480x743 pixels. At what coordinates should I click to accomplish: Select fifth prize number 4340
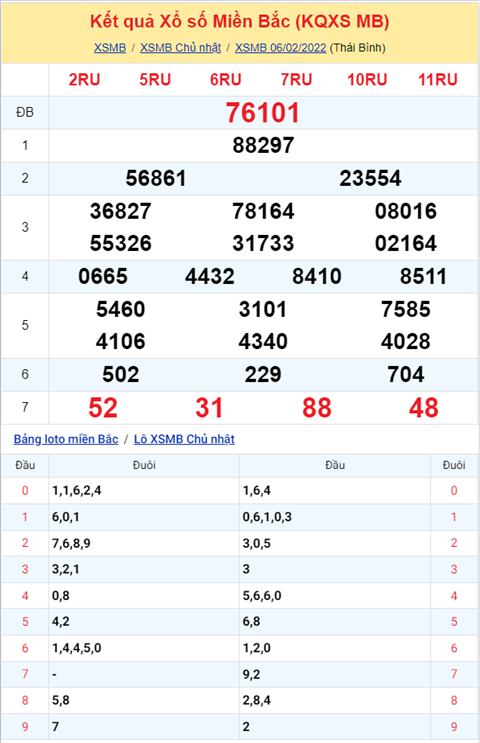pos(263,342)
